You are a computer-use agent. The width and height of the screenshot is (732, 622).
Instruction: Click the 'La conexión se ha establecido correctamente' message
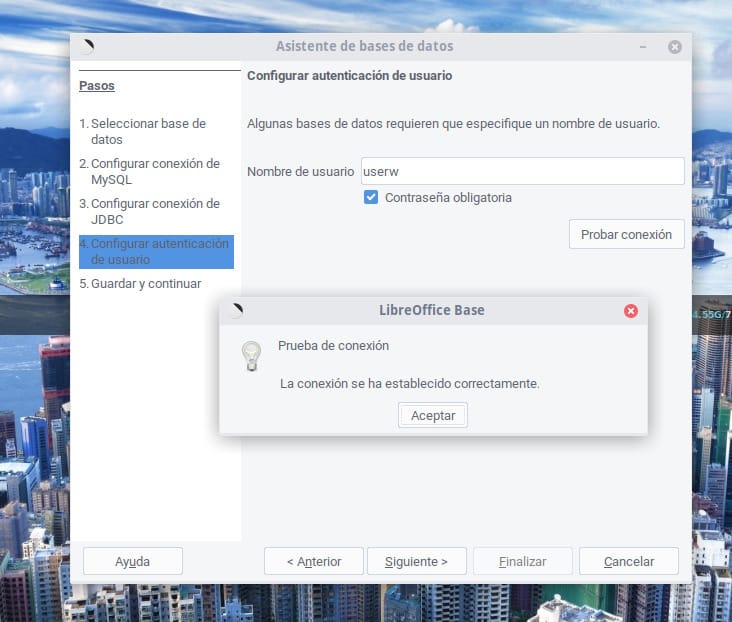pos(409,383)
